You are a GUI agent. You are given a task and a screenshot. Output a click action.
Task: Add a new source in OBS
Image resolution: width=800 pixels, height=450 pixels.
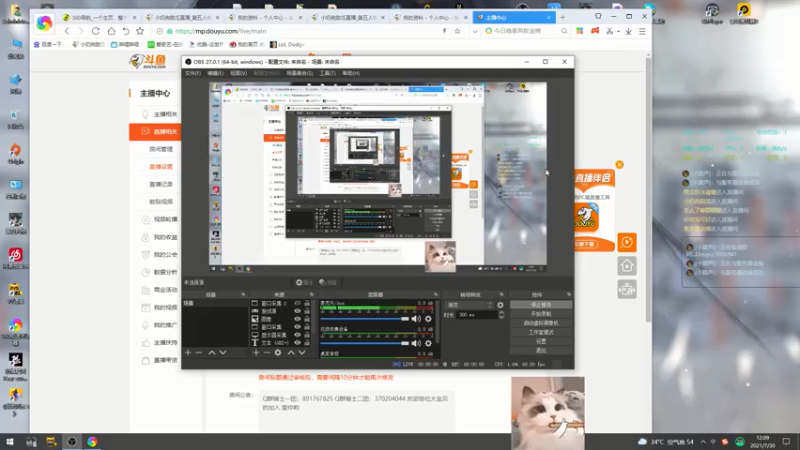(256, 353)
